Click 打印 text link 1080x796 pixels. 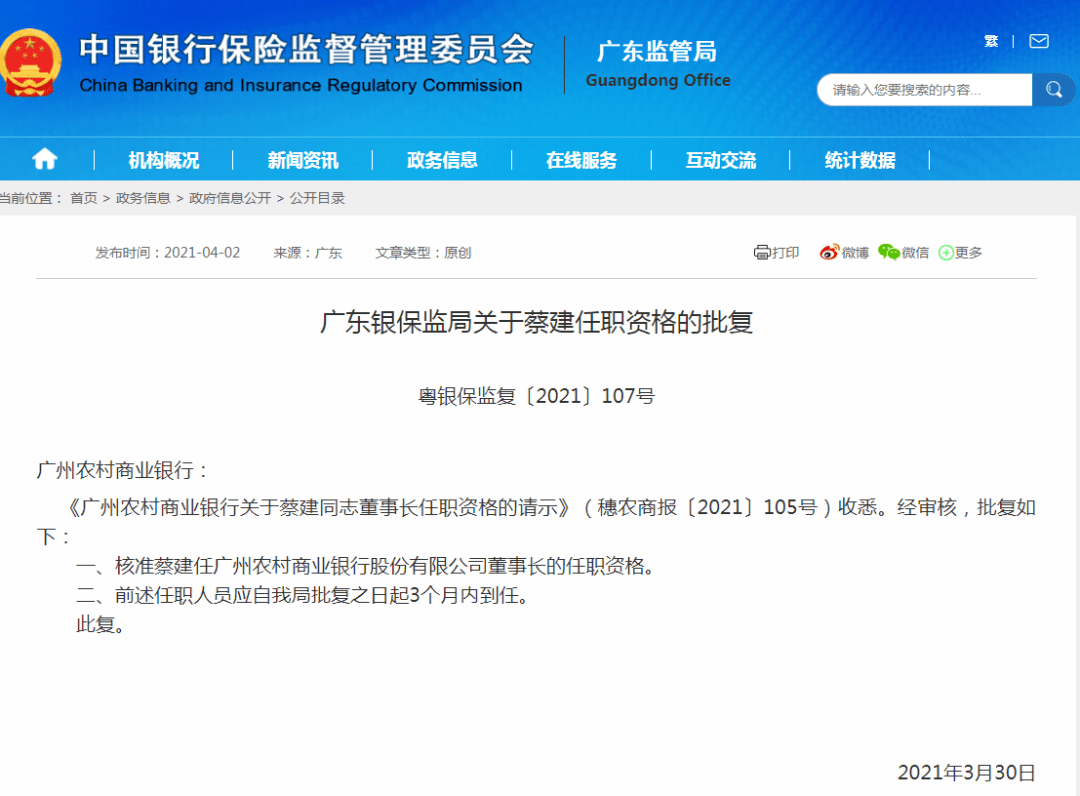click(786, 253)
